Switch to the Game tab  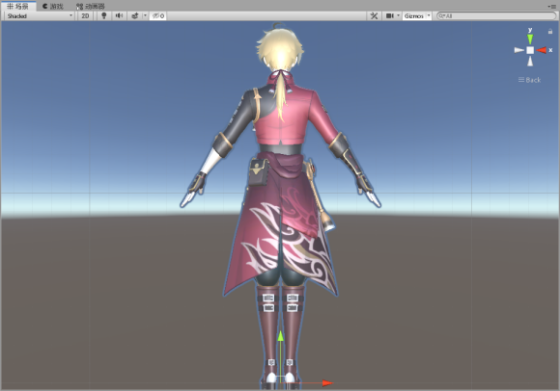(53, 6)
